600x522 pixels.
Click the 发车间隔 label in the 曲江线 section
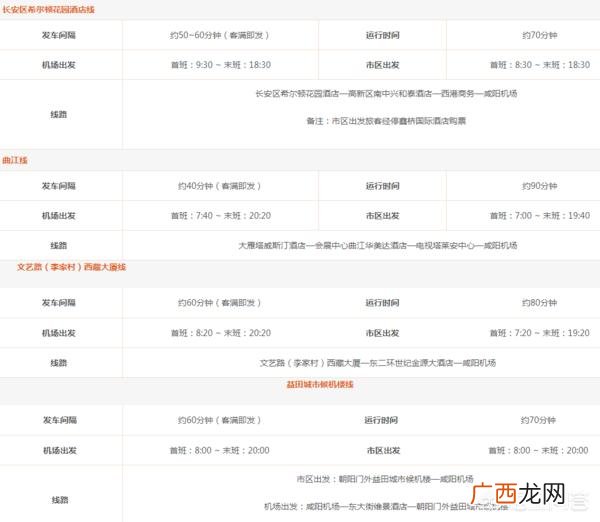(59, 186)
